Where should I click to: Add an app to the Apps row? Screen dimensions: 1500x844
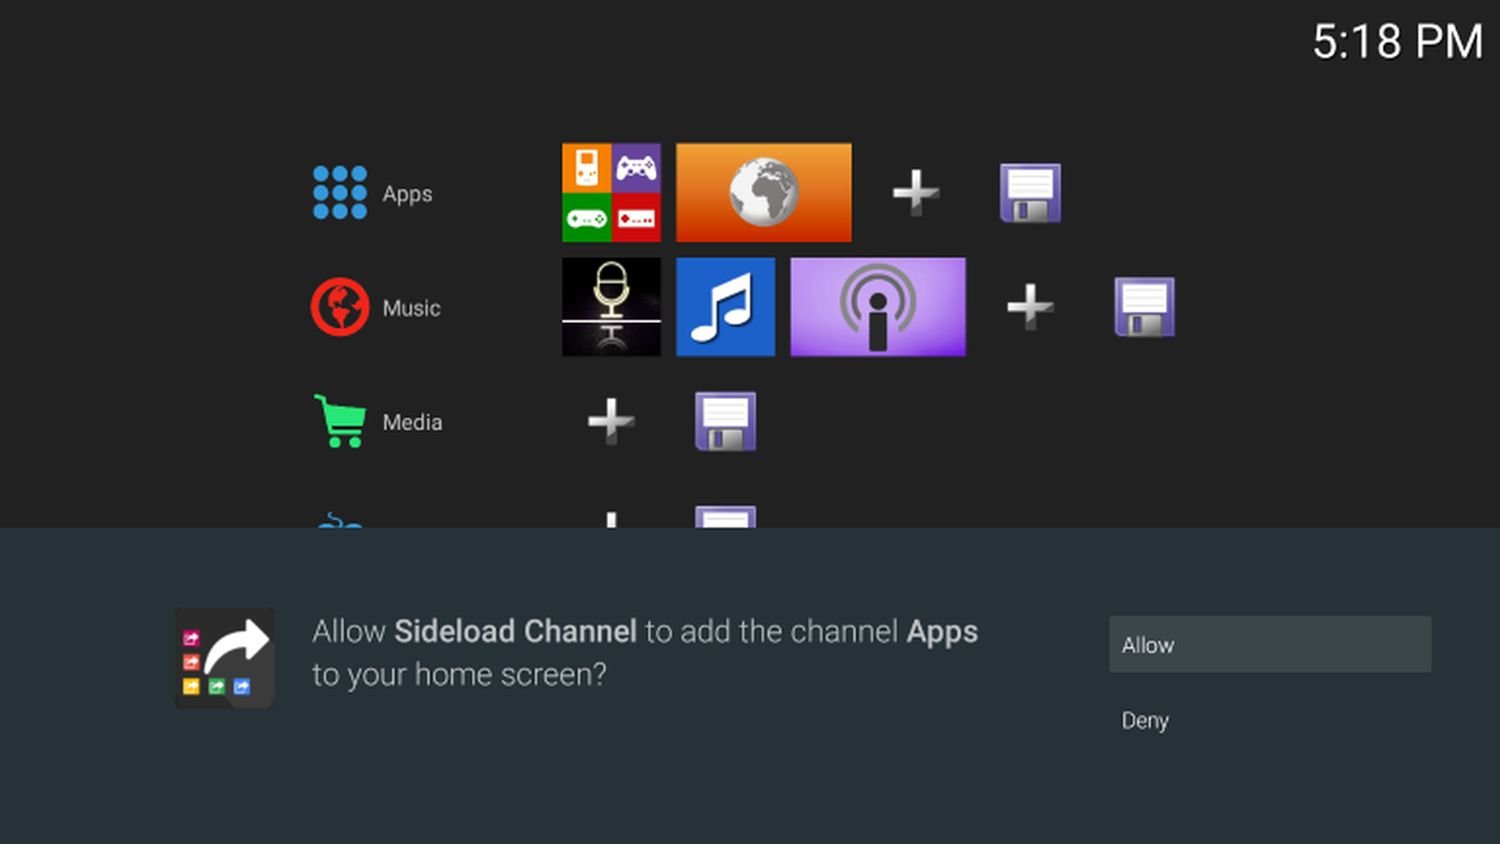[x=915, y=193]
